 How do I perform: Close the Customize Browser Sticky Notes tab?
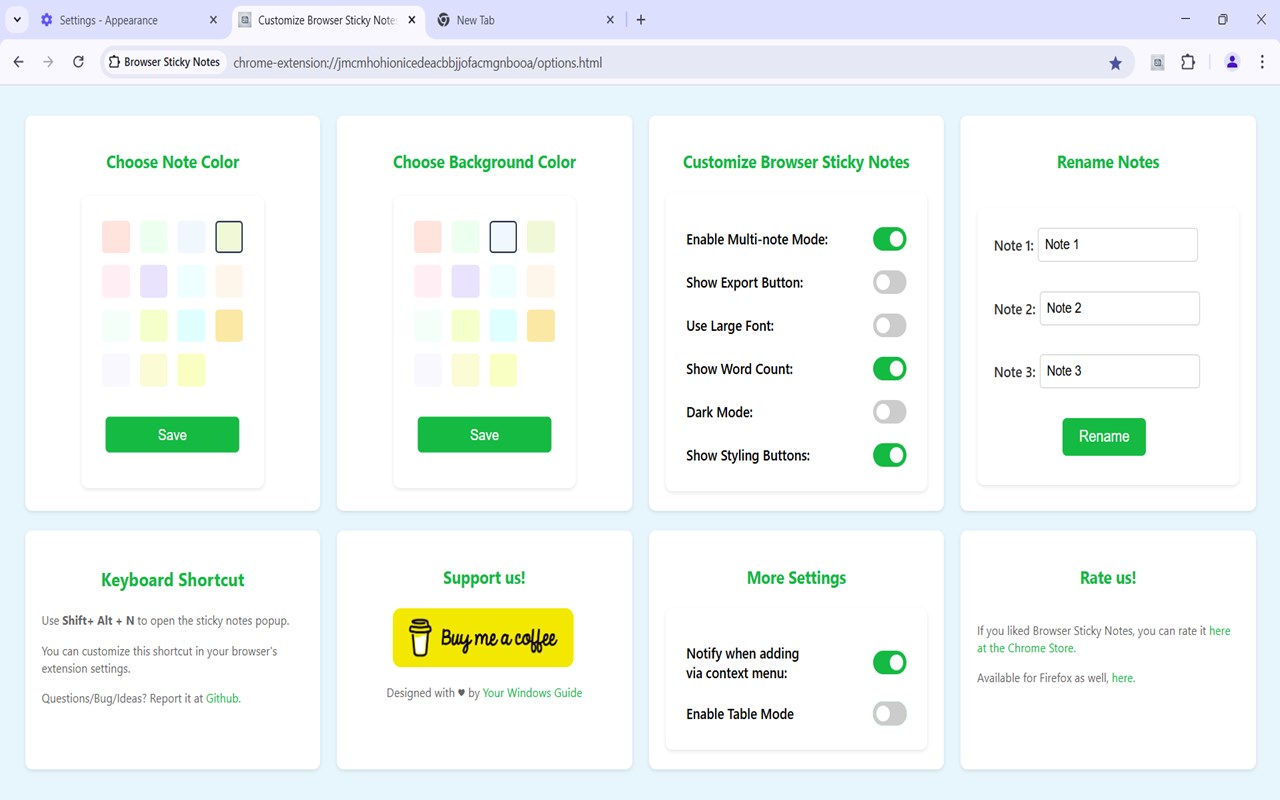[411, 20]
